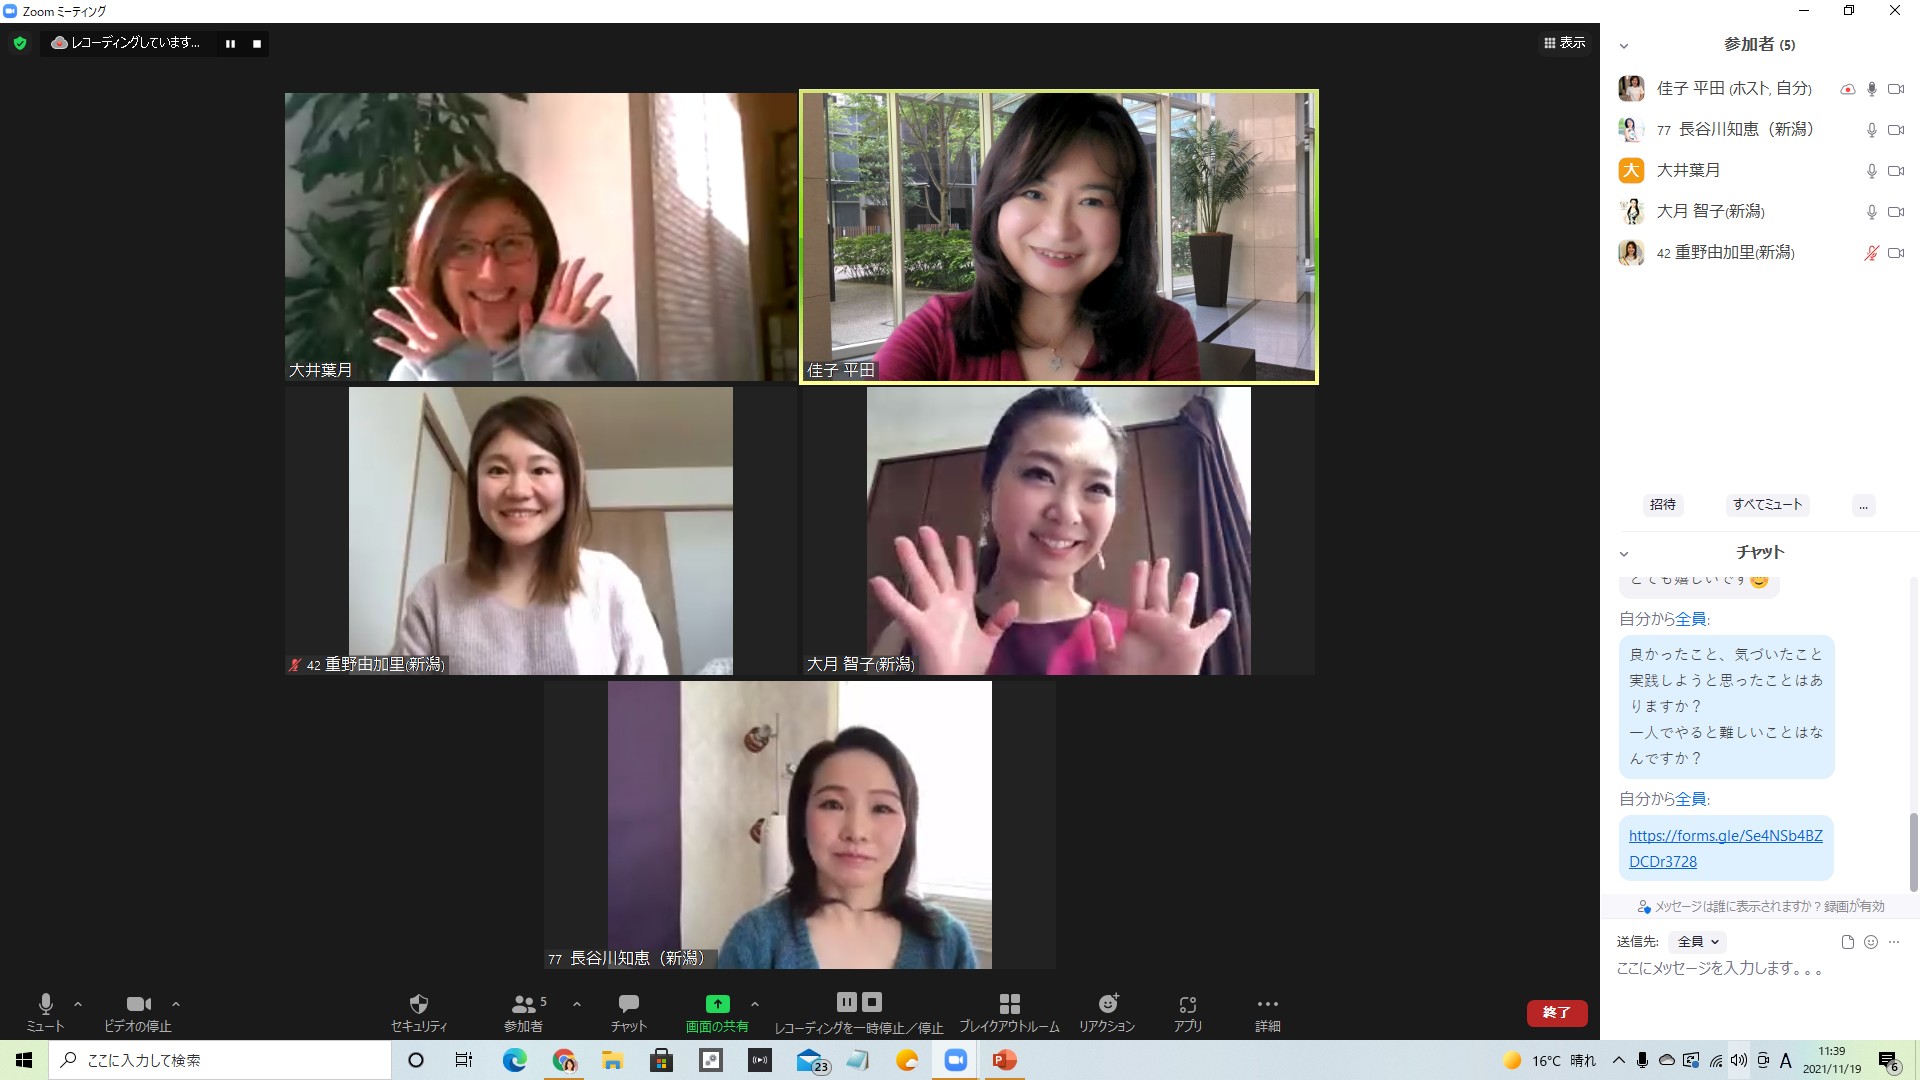The image size is (1920, 1080).
Task: Select the 佳子 平田 video tile
Action: pos(1058,237)
